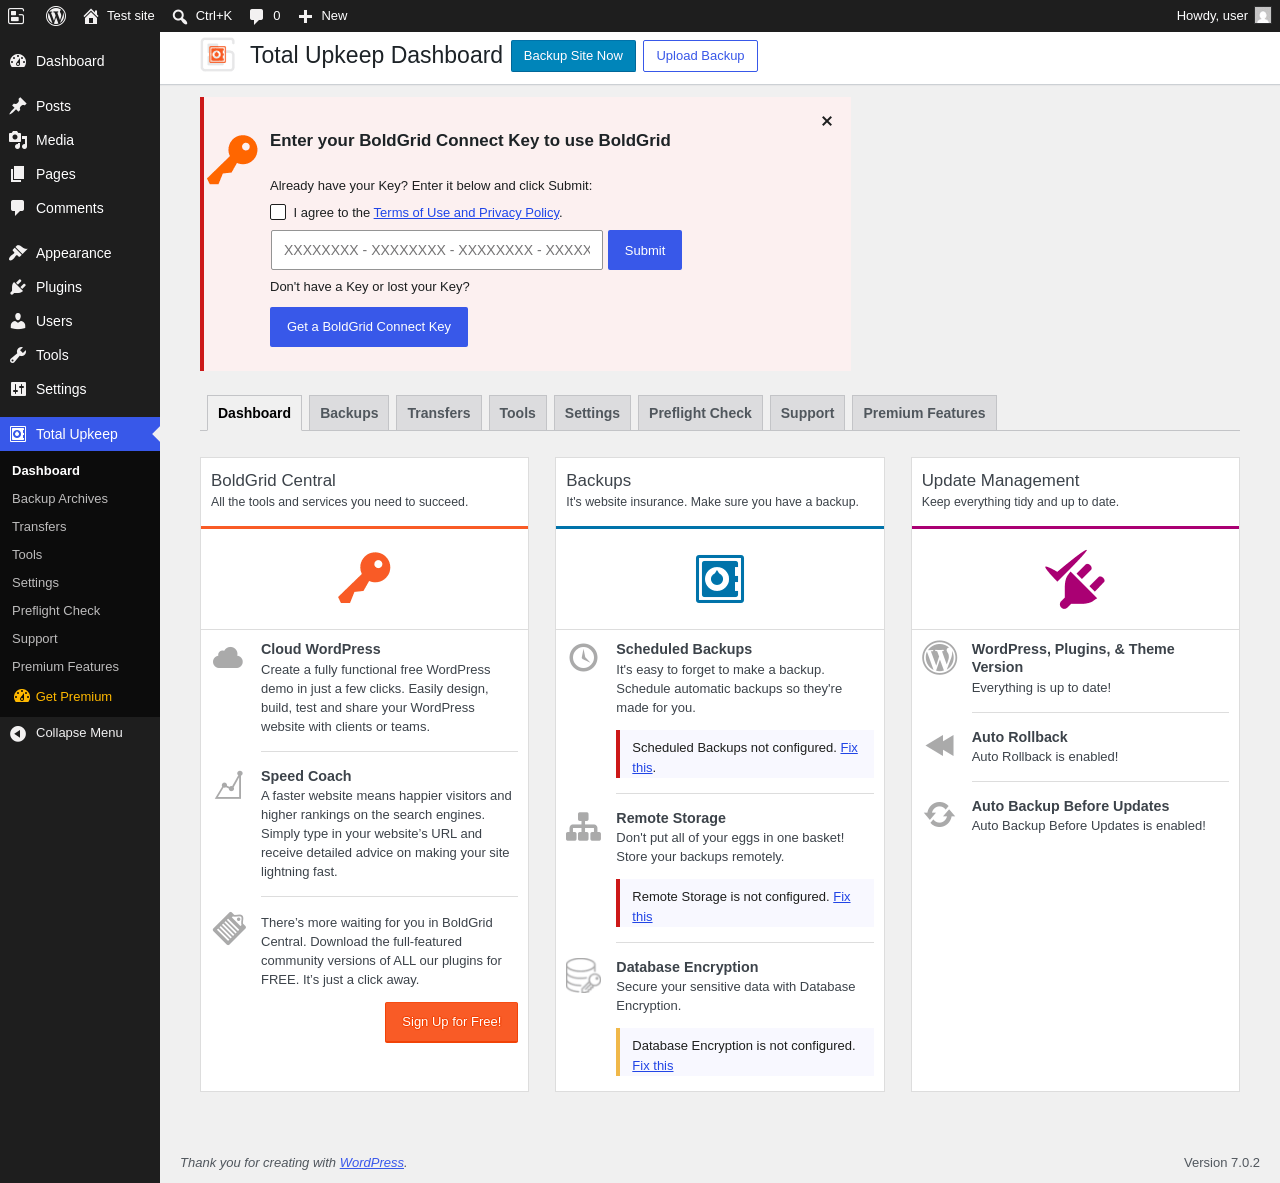This screenshot has width=1280, height=1183.
Task: Click the admin bar menu toggle icon
Action: 16,16
